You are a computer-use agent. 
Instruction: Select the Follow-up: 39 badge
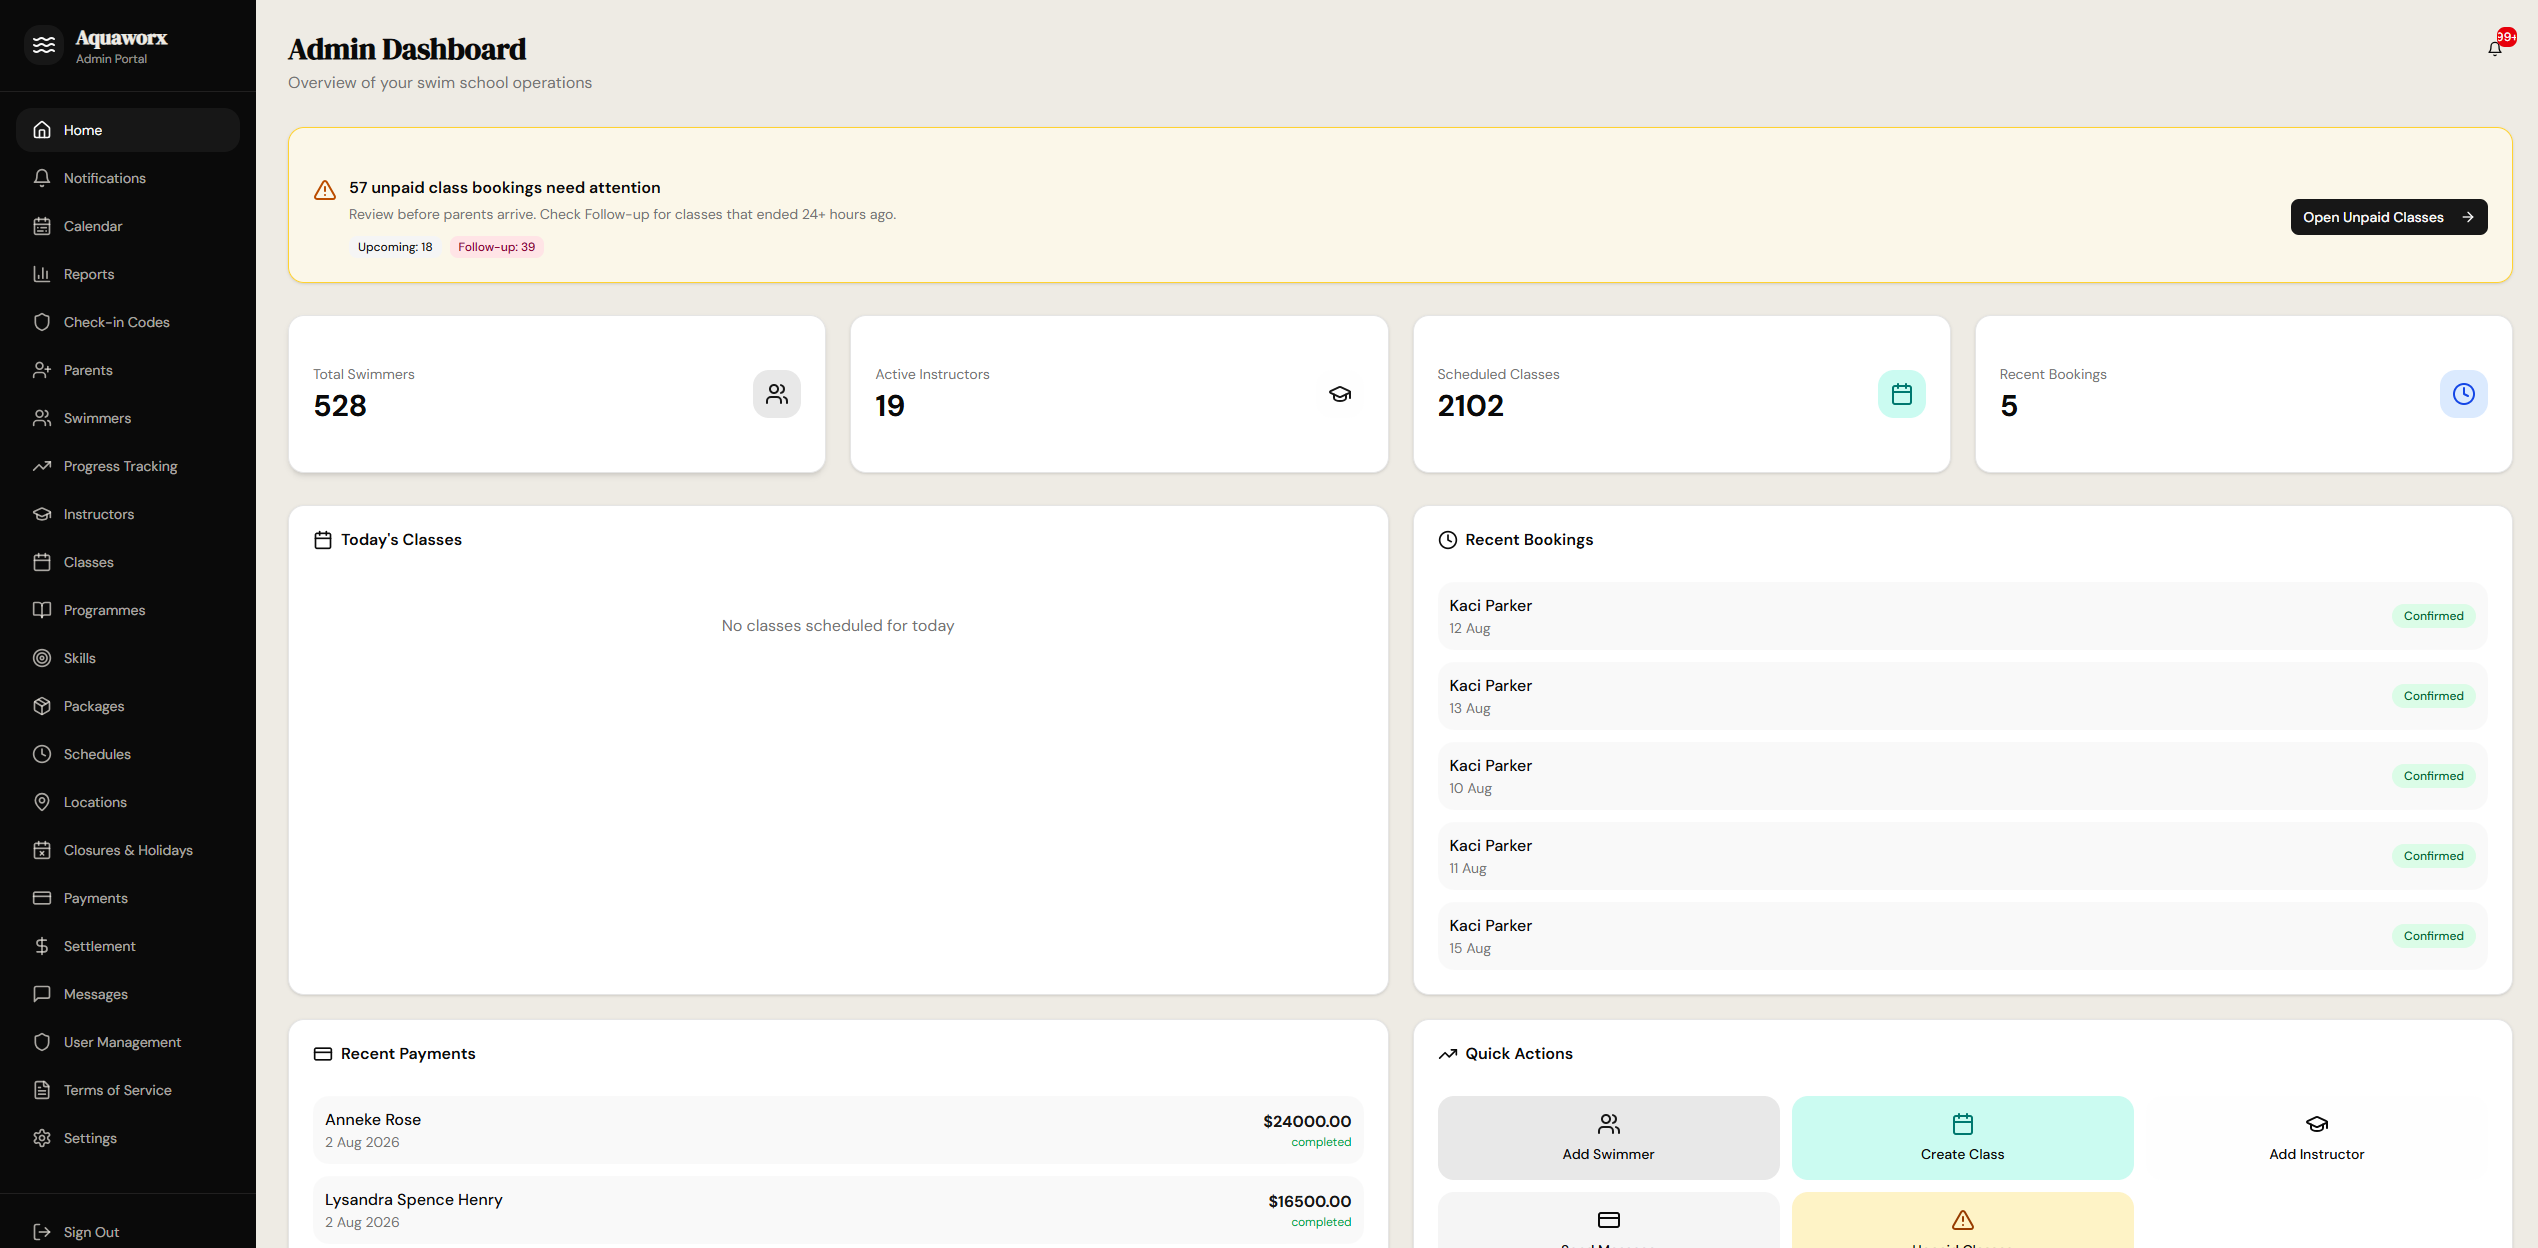pyautogui.click(x=496, y=247)
